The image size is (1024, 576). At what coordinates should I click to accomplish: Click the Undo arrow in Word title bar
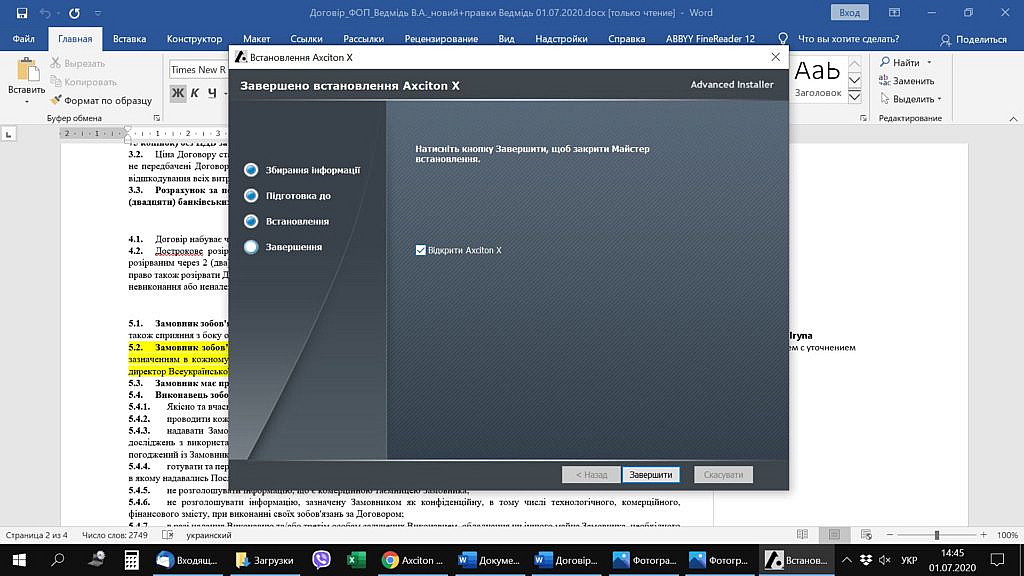(x=45, y=12)
